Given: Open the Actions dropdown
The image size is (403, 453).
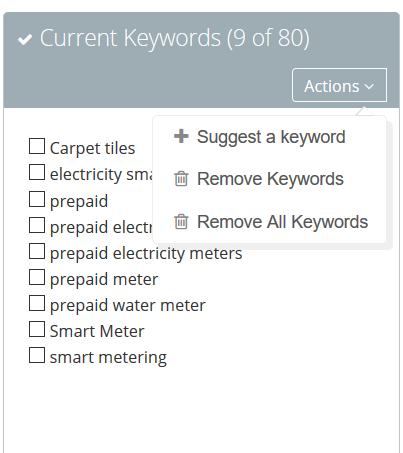Looking at the screenshot, I should pos(340,85).
